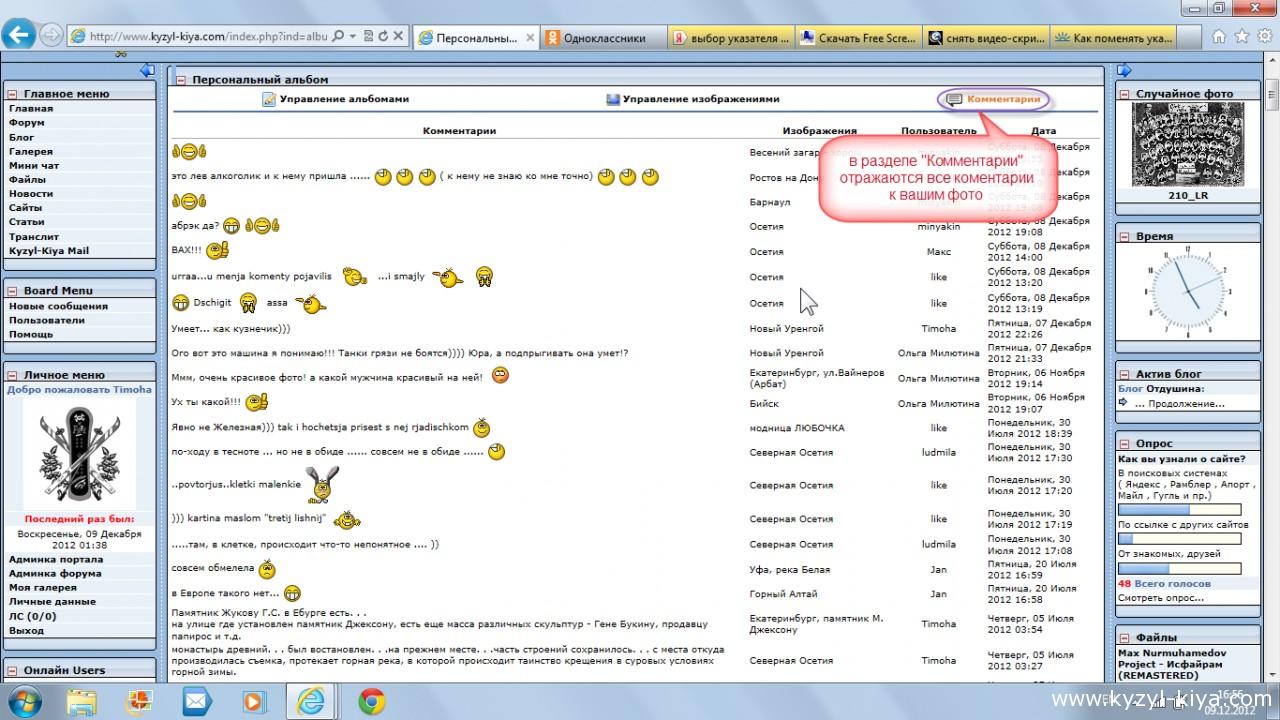
Task: Click the browser Forward arrow
Action: [x=51, y=36]
